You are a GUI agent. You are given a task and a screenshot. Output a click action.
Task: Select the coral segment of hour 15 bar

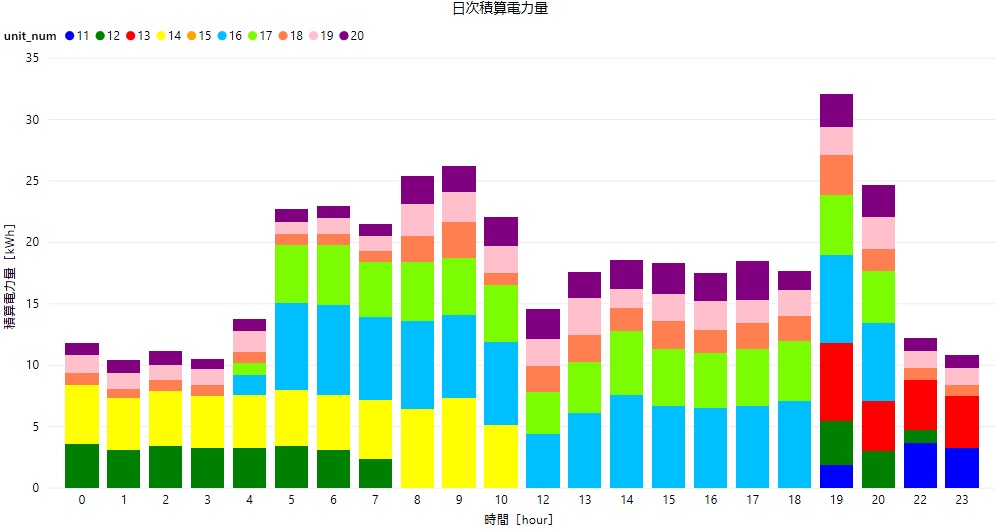click(x=669, y=335)
